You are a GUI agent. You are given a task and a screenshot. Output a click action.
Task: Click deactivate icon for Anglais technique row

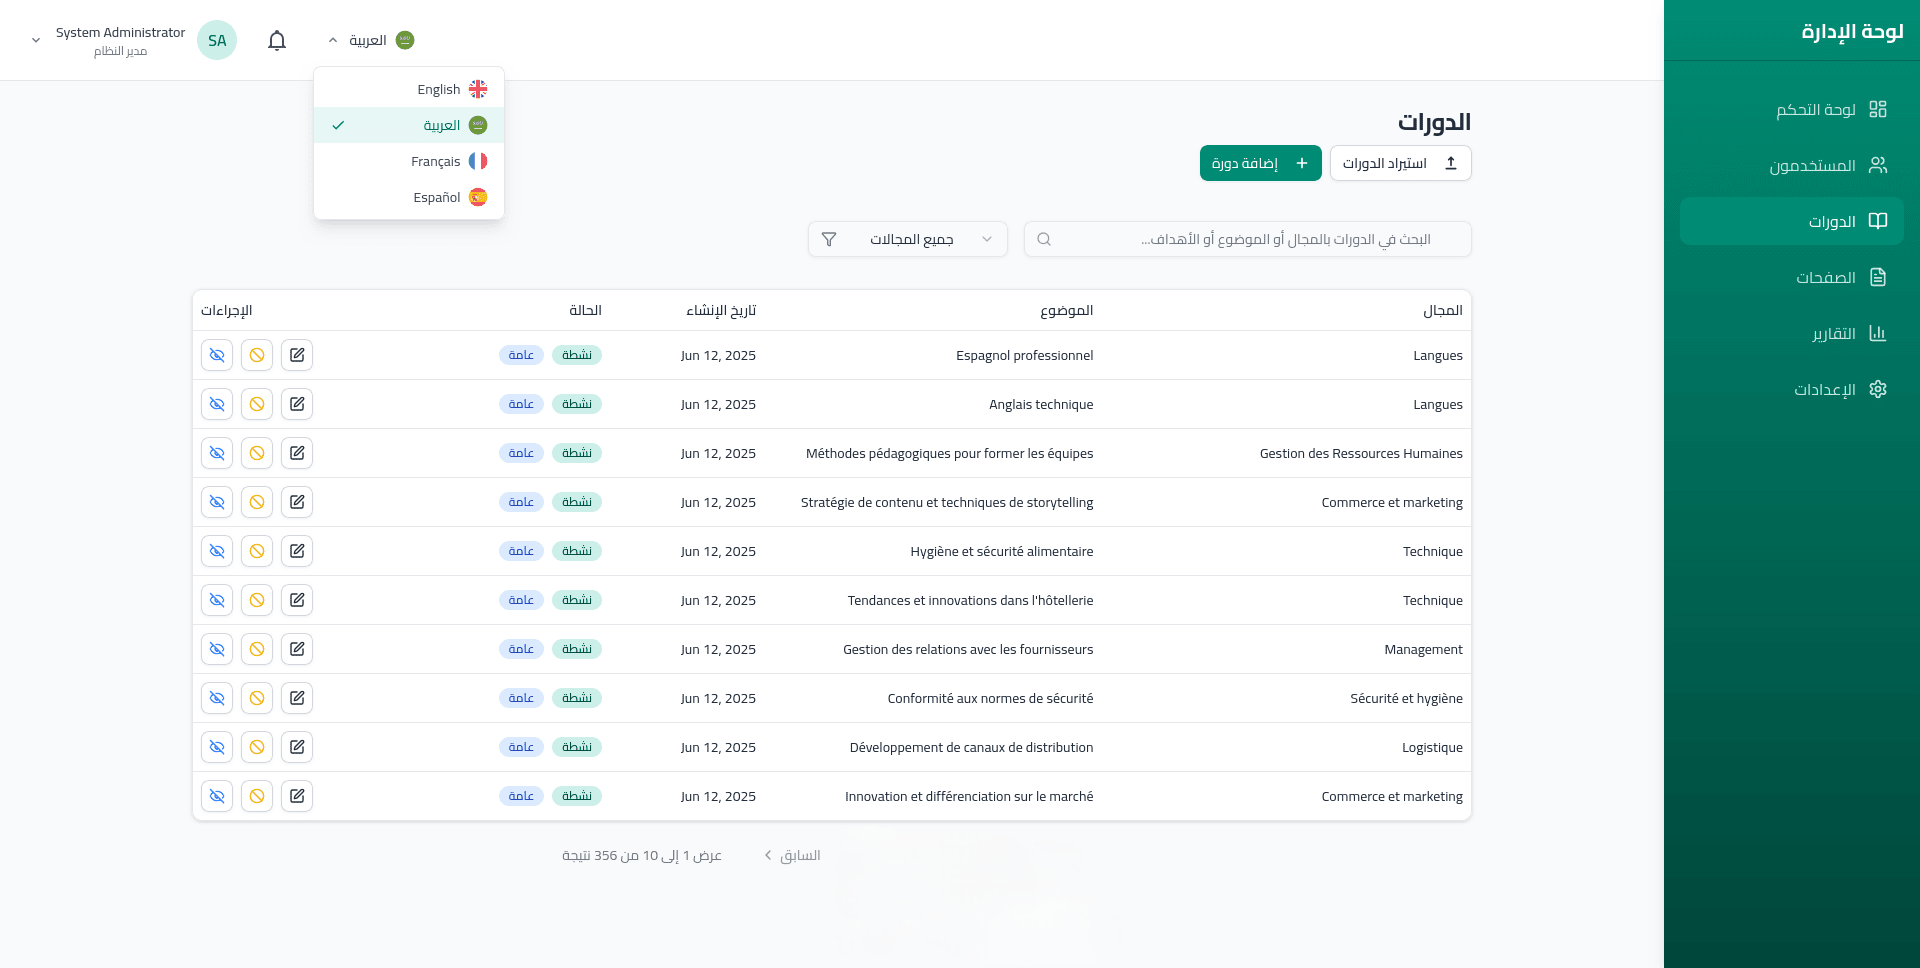(257, 404)
